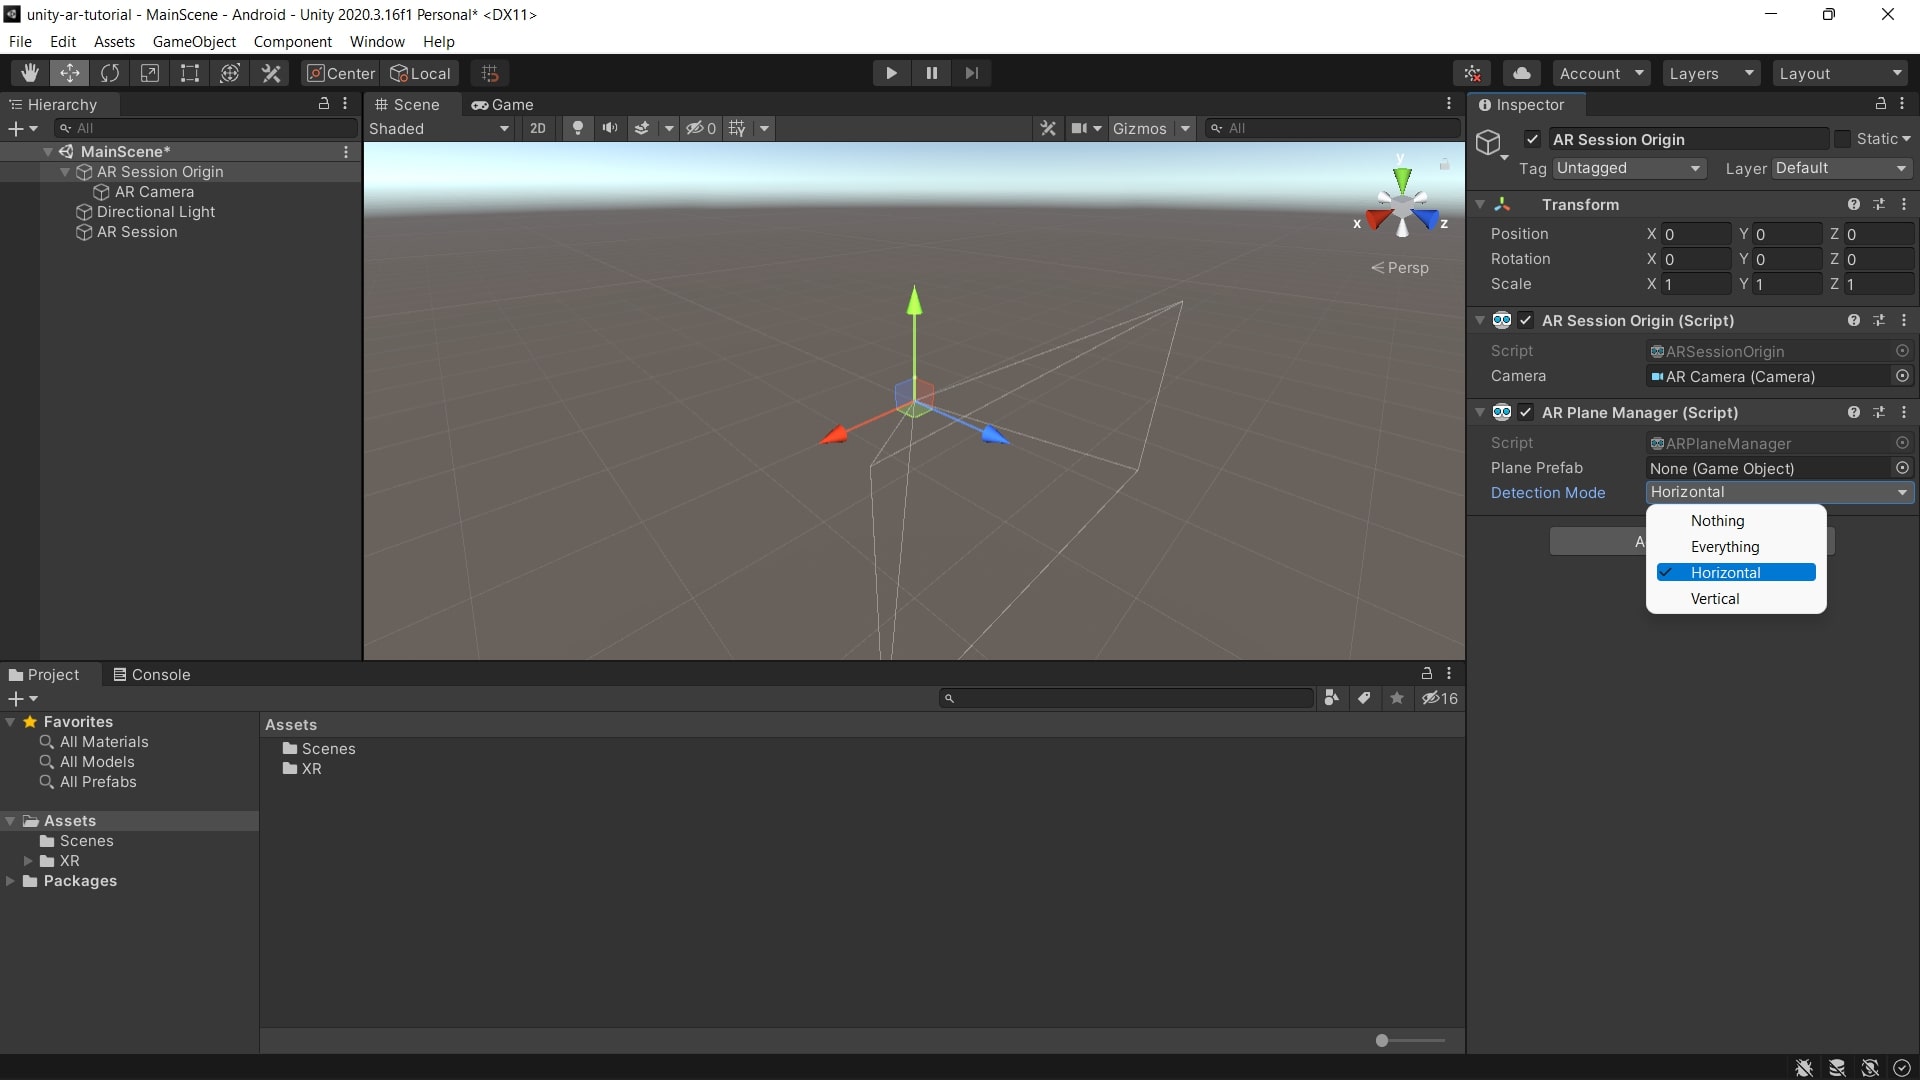Click the Project search field
The width and height of the screenshot is (1920, 1080).
[1126, 698]
